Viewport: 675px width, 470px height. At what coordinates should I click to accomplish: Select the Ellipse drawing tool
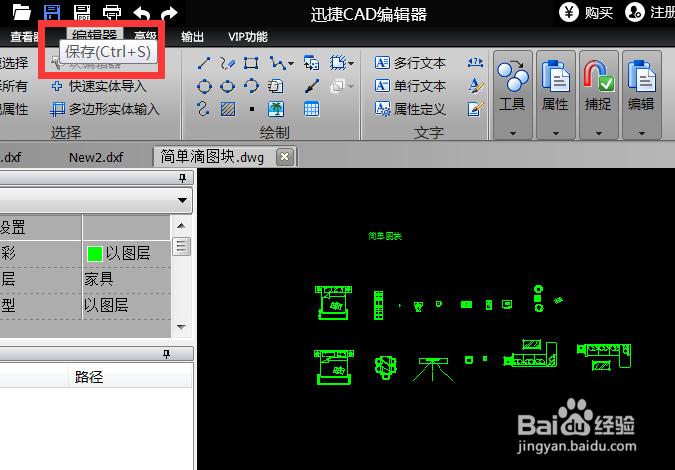(x=227, y=86)
